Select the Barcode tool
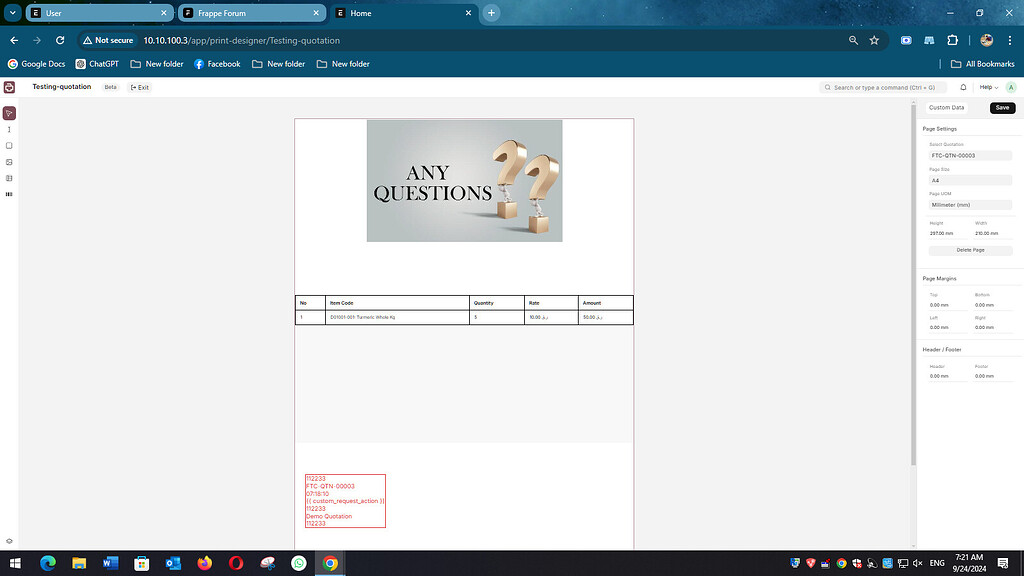The height and width of the screenshot is (576, 1024). [9, 194]
